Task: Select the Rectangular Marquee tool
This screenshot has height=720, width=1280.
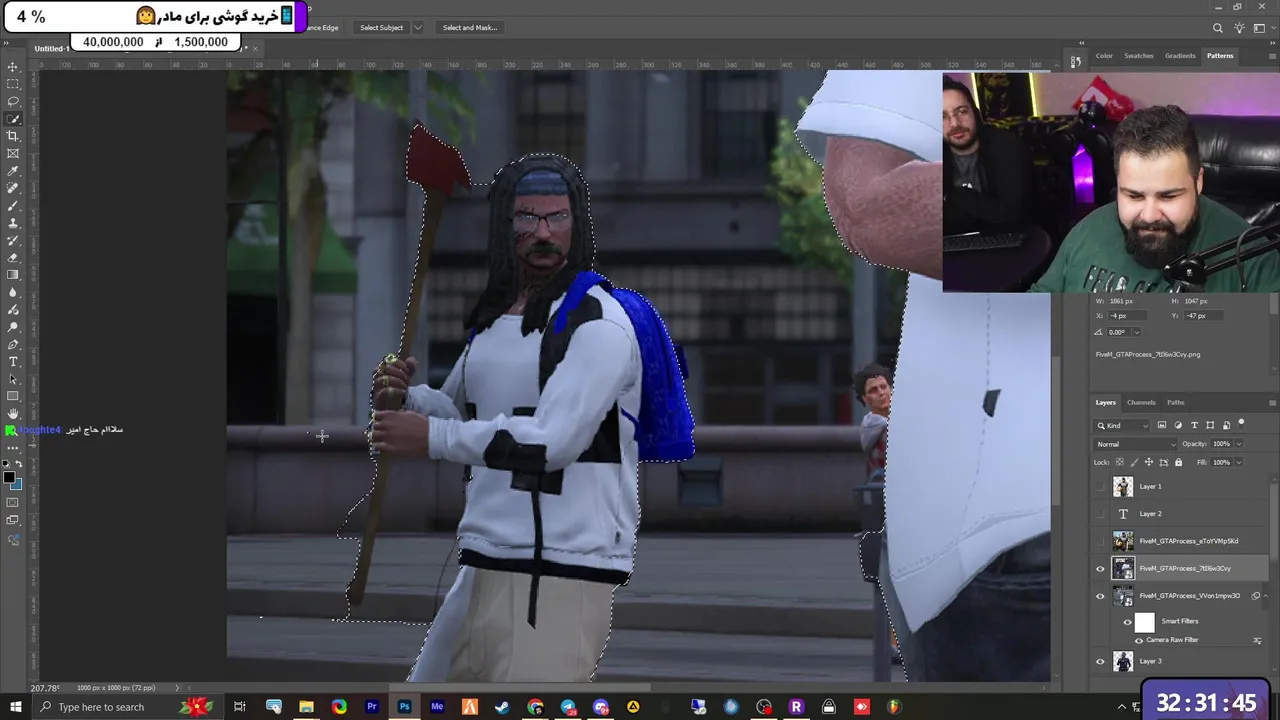Action: pos(13,84)
